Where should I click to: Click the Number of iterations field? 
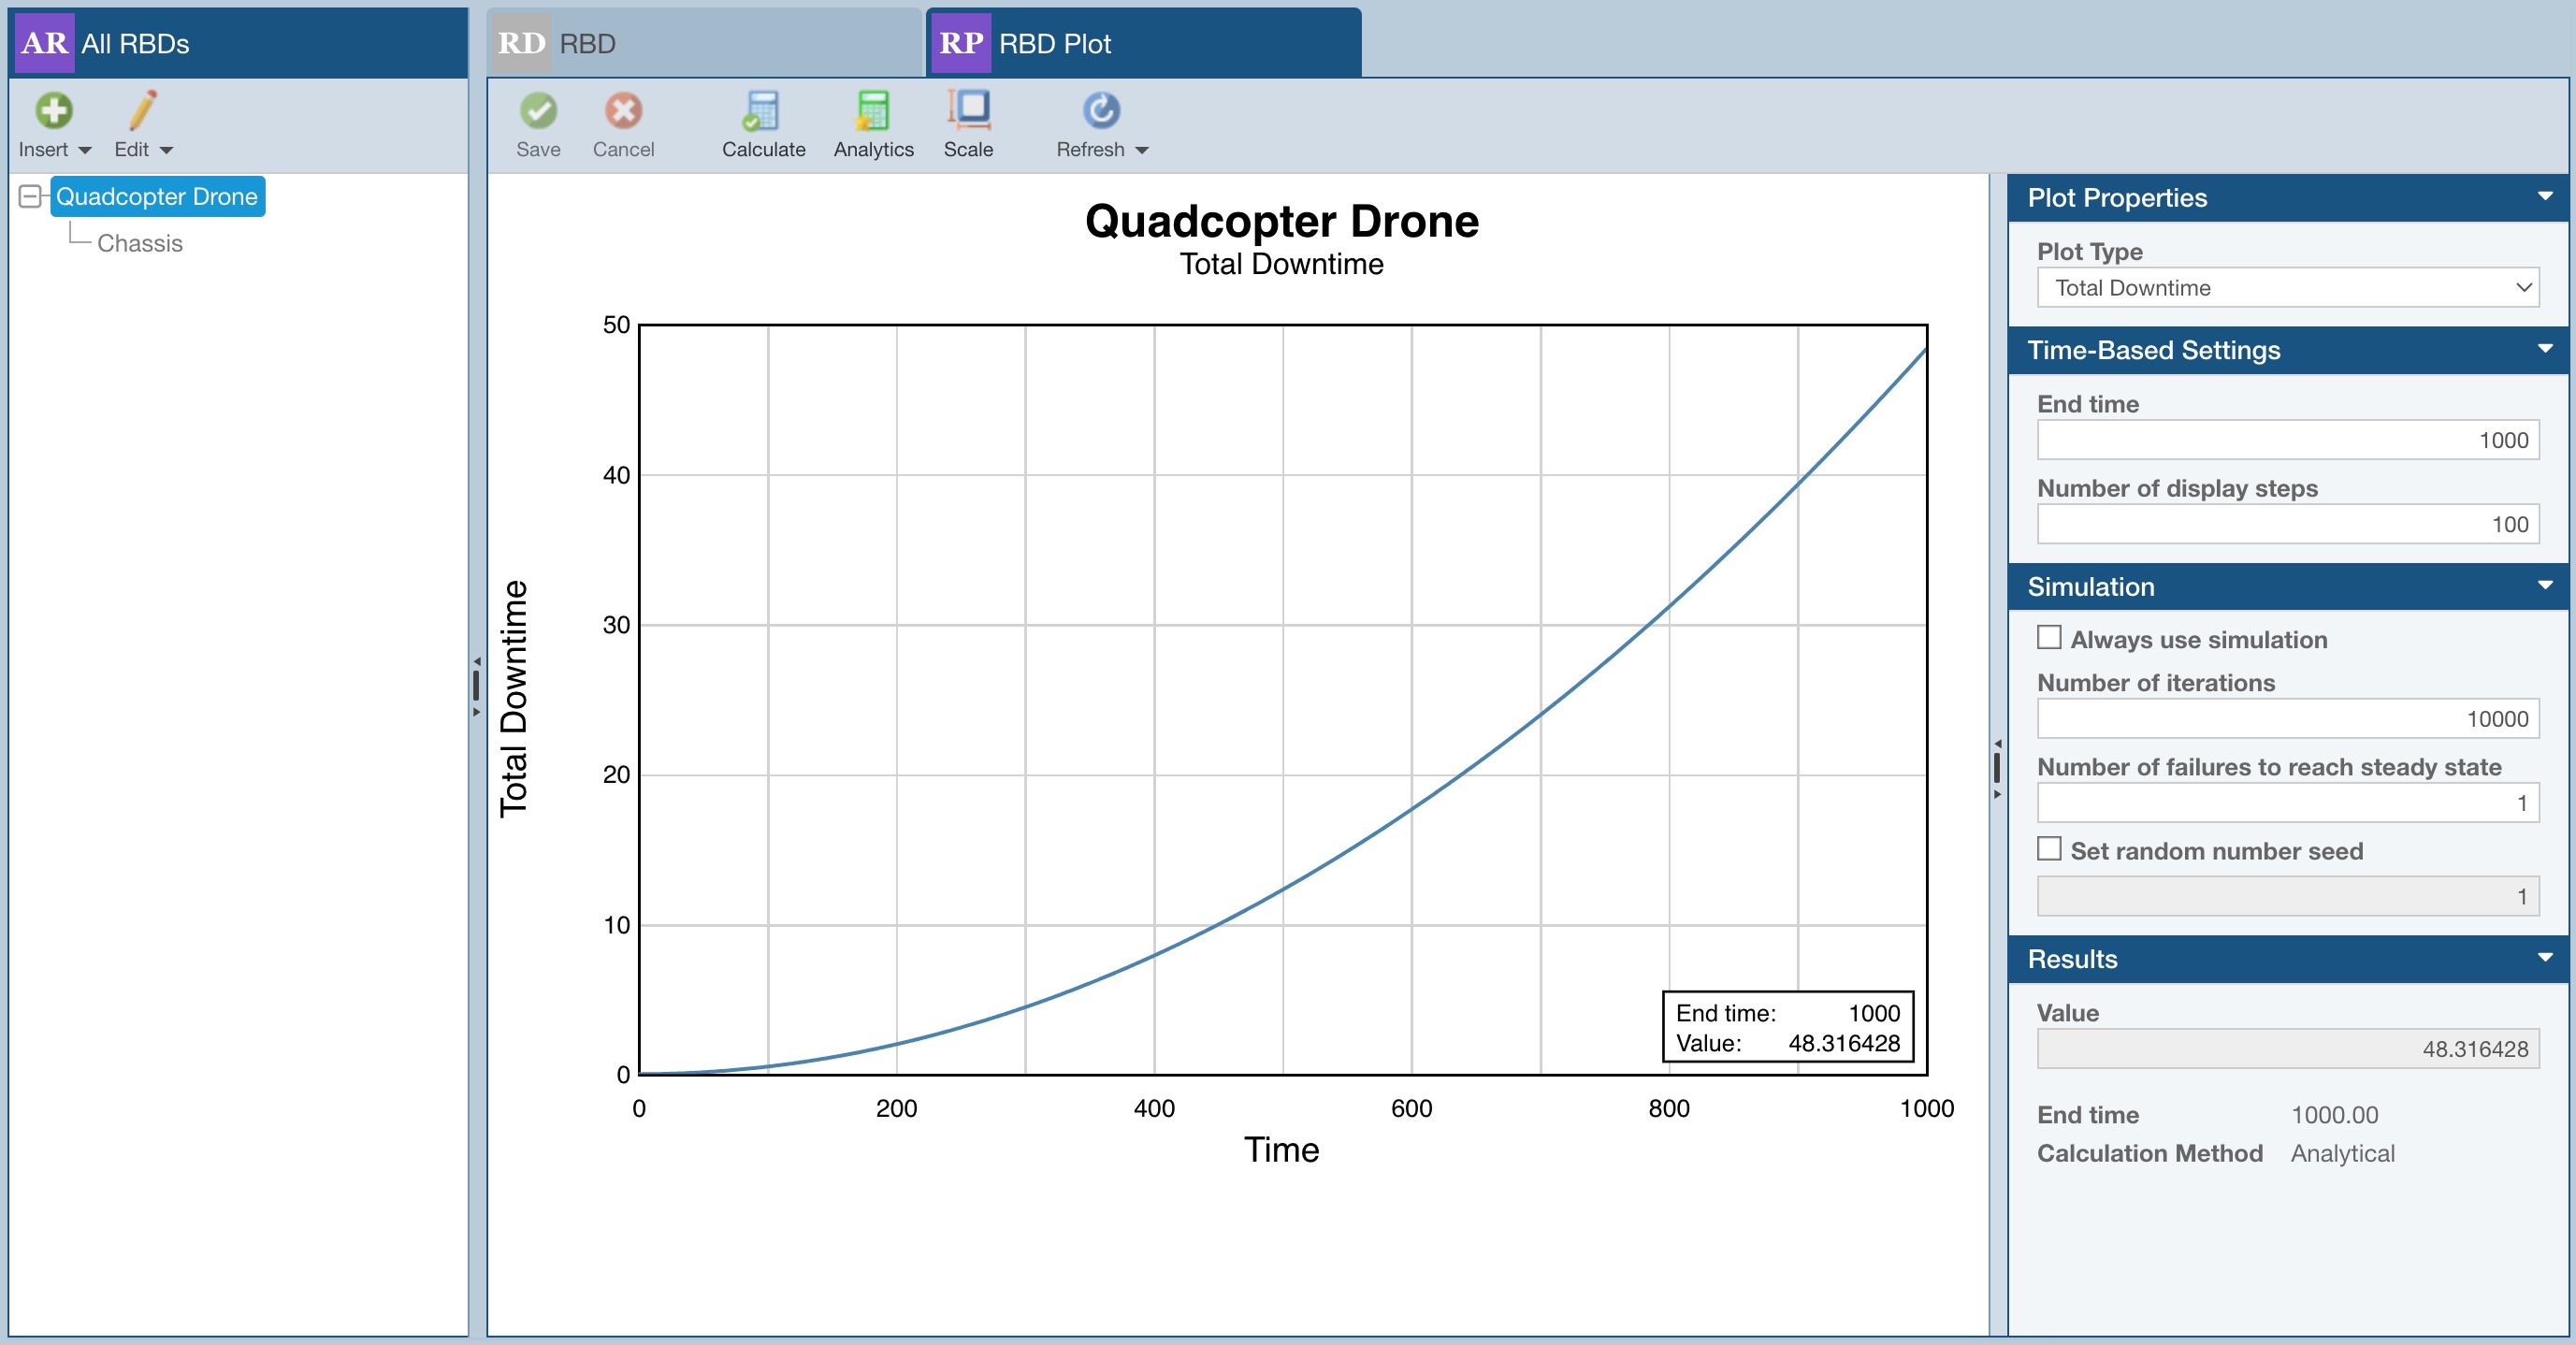click(2287, 719)
